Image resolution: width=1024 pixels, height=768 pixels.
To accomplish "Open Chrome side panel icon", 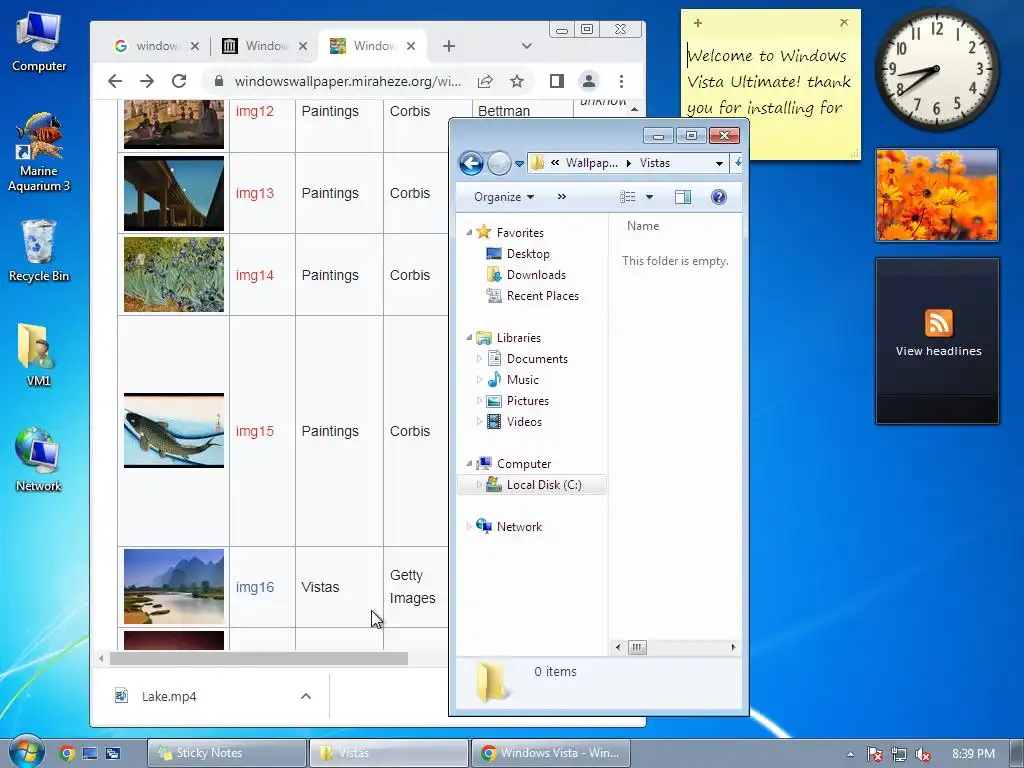I will tap(556, 81).
